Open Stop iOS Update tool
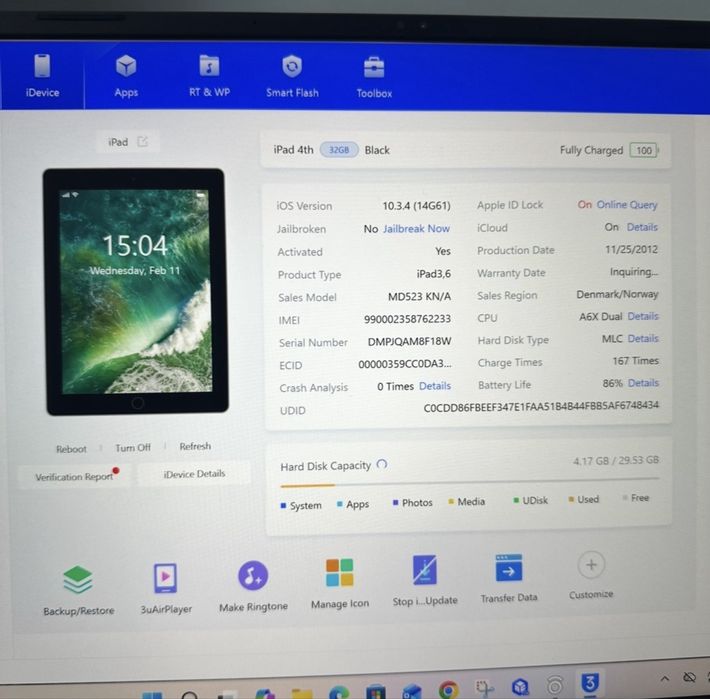Image resolution: width=710 pixels, height=699 pixels. (425, 581)
